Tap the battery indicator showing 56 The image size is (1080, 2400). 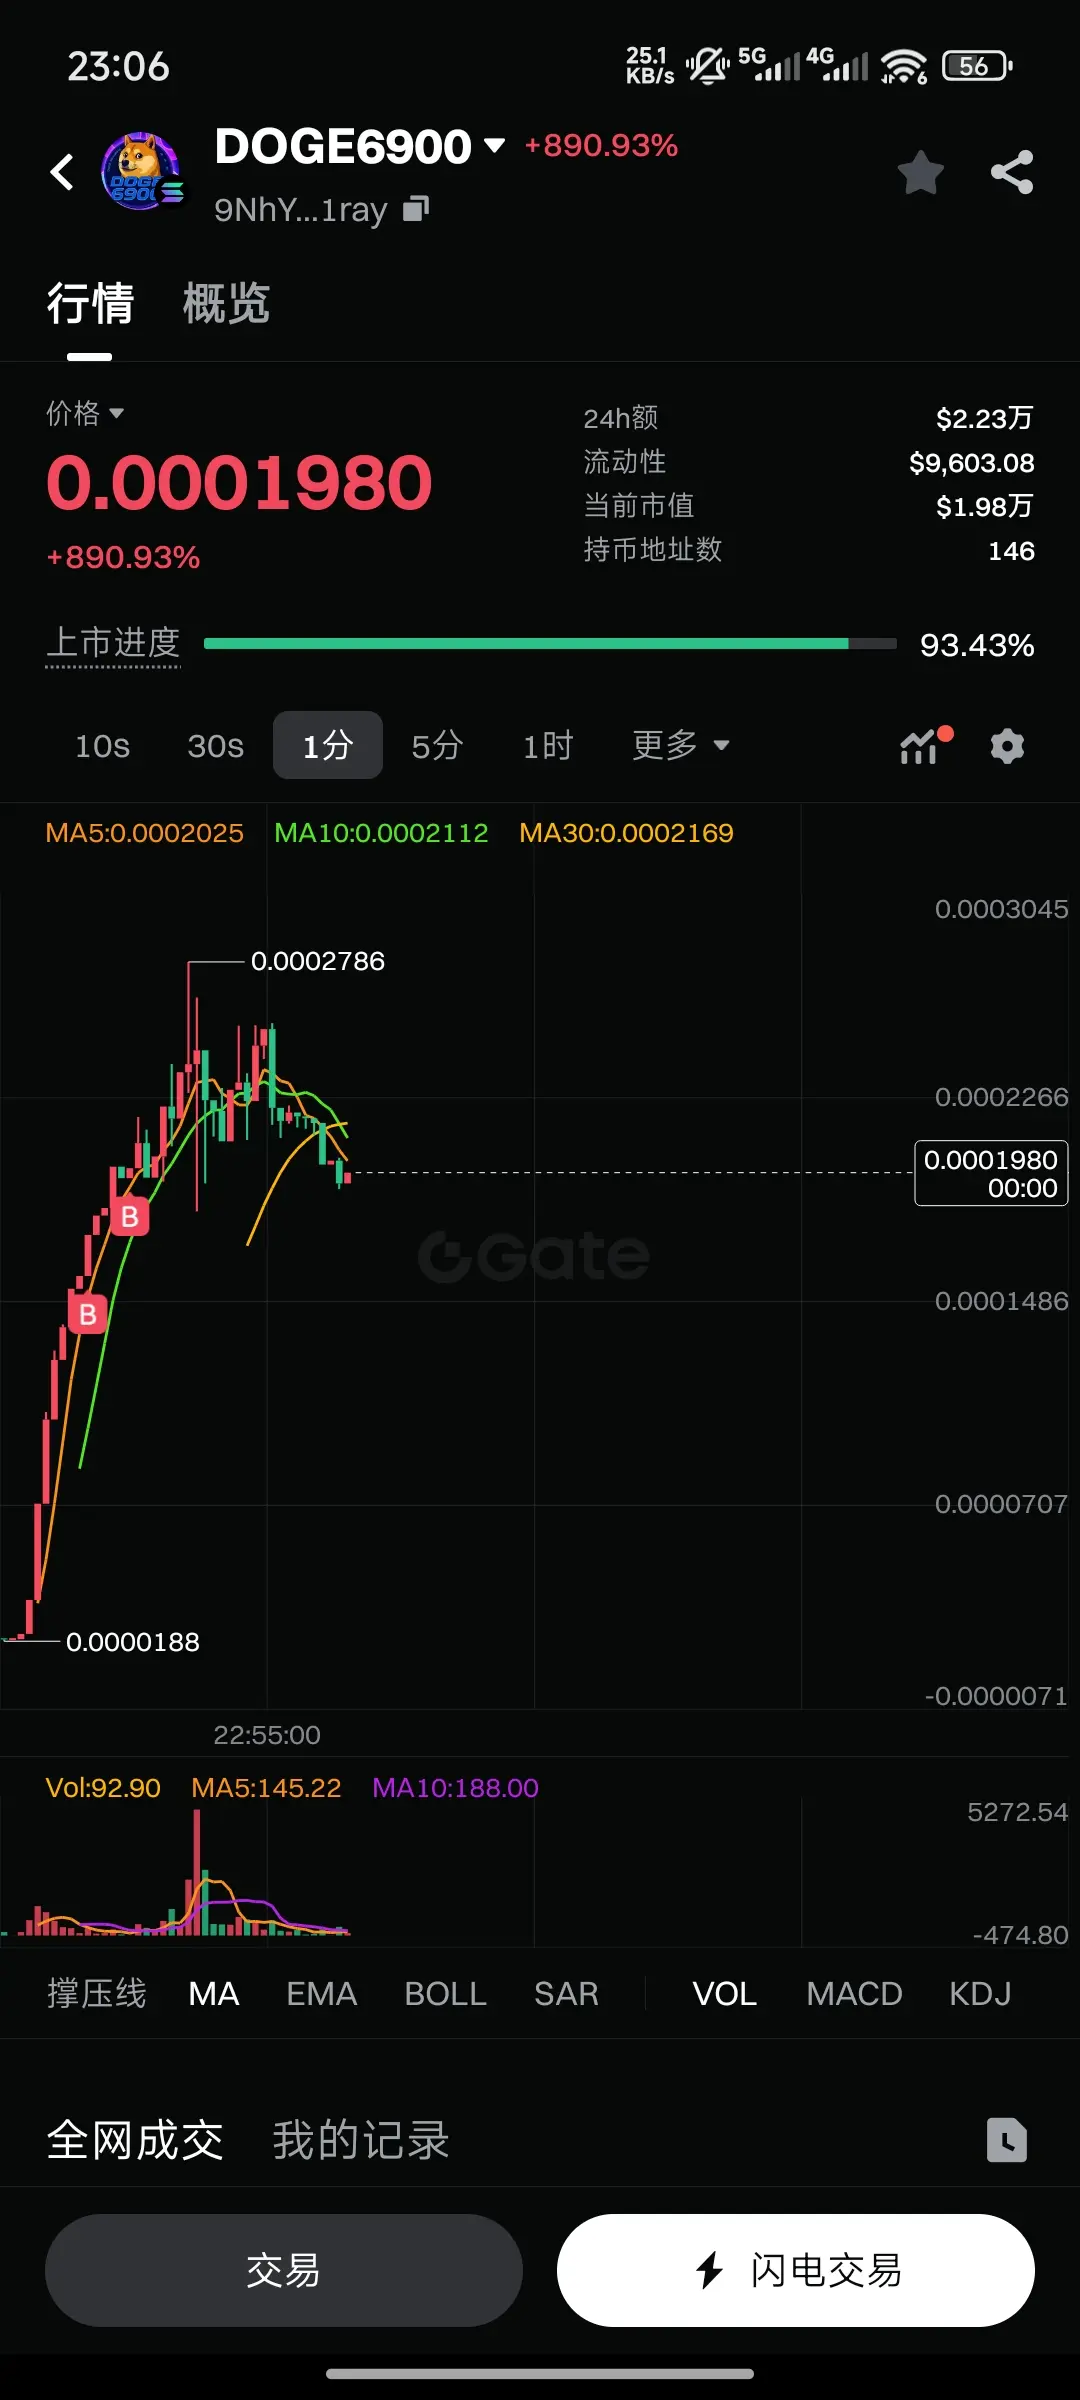pos(977,66)
